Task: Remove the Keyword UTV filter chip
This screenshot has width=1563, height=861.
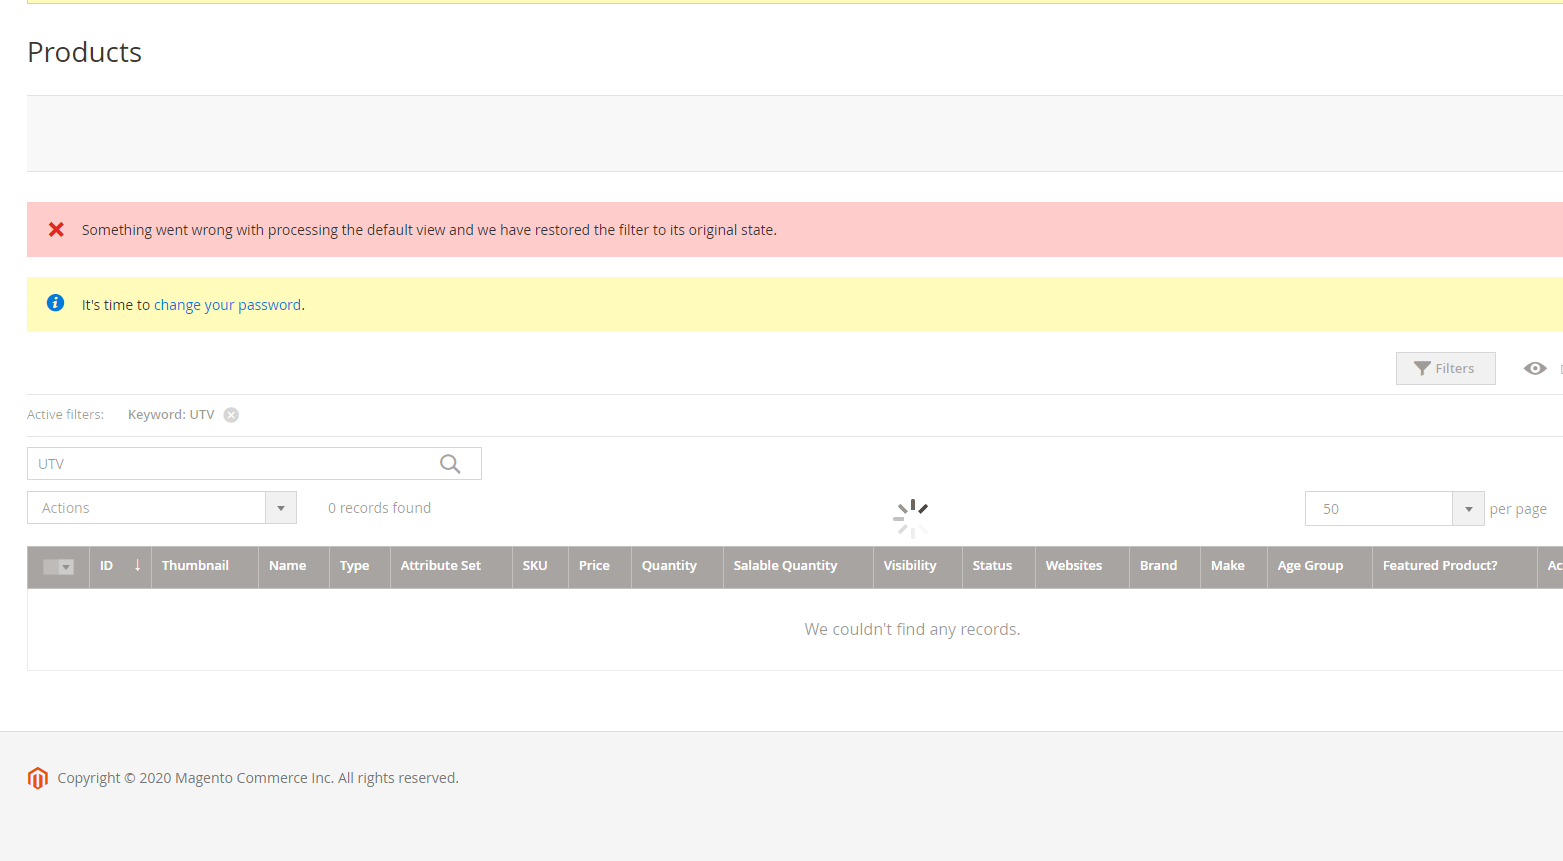Action: tap(230, 414)
